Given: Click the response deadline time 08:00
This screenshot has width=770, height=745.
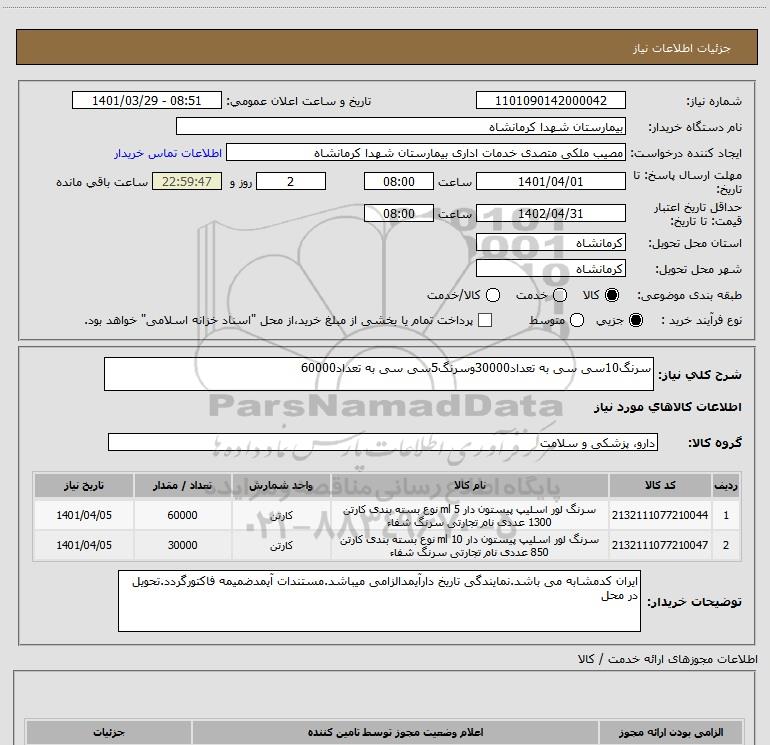Looking at the screenshot, I should point(399,181).
